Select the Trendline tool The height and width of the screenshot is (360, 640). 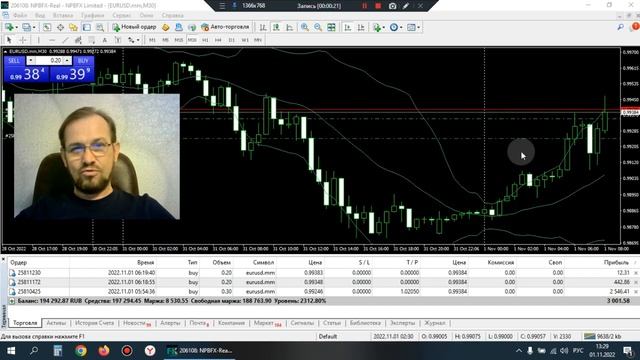(65, 40)
